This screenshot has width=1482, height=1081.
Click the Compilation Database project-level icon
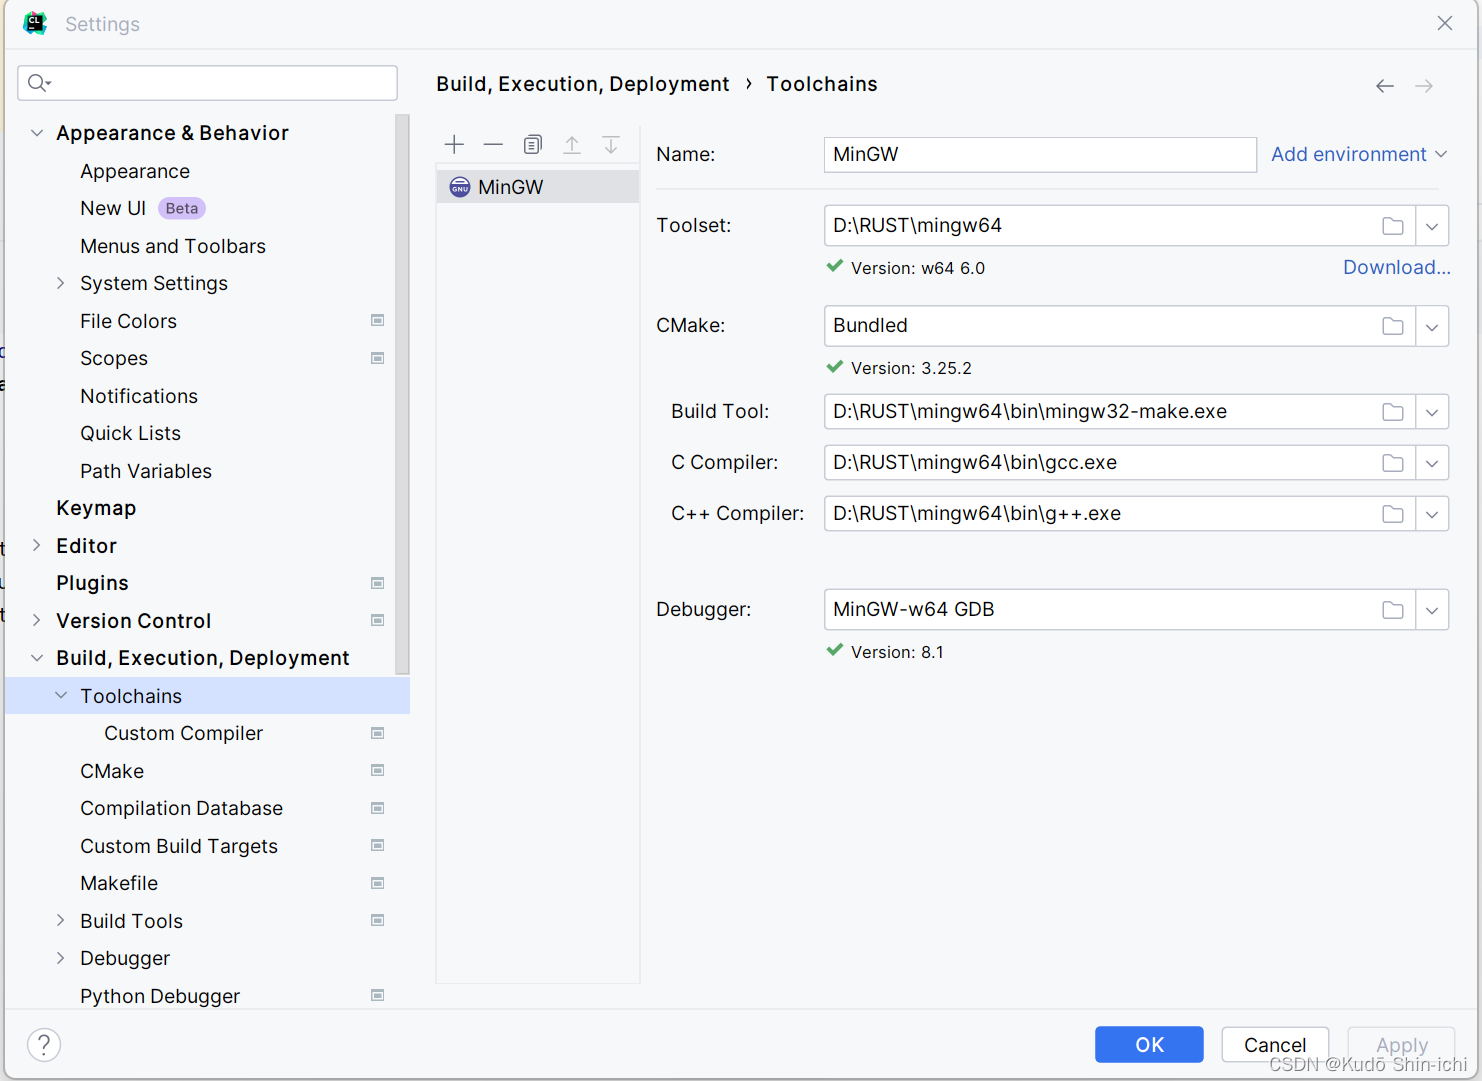378,808
